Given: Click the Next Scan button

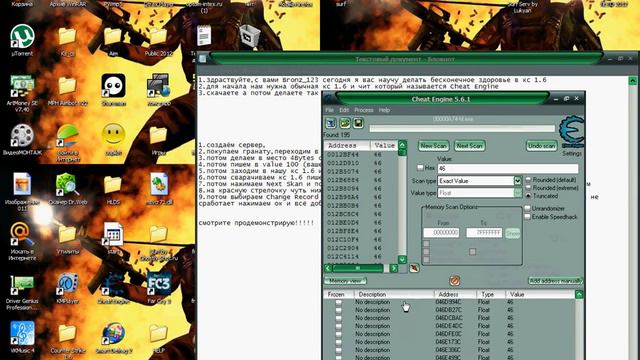Looking at the screenshot, I should coord(469,146).
